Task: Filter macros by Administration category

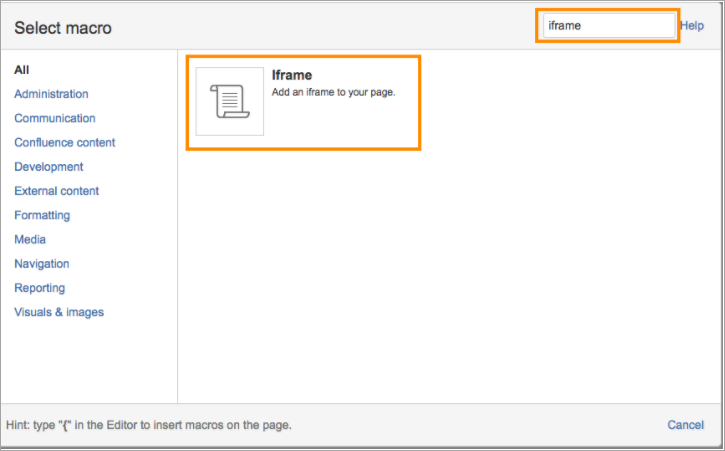Action: coord(51,94)
